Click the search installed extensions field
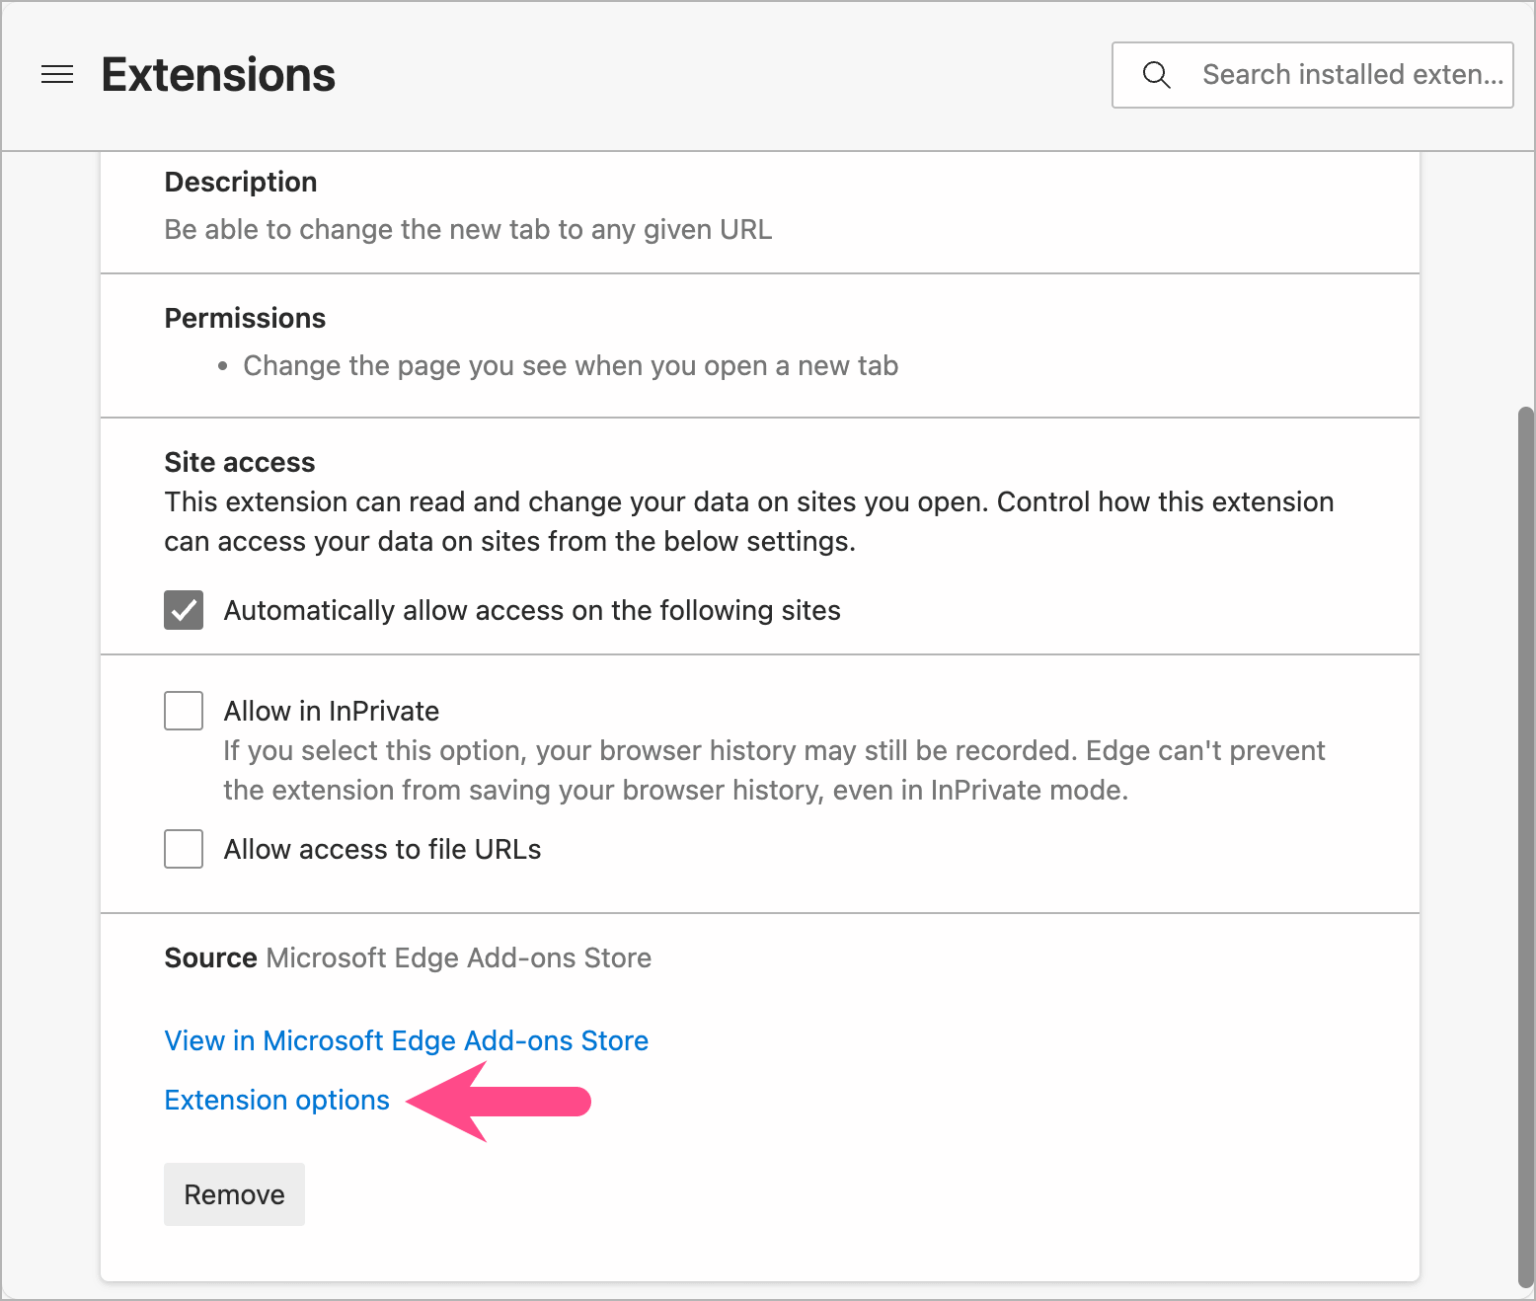Screen dimensions: 1536x1301 1350,74
